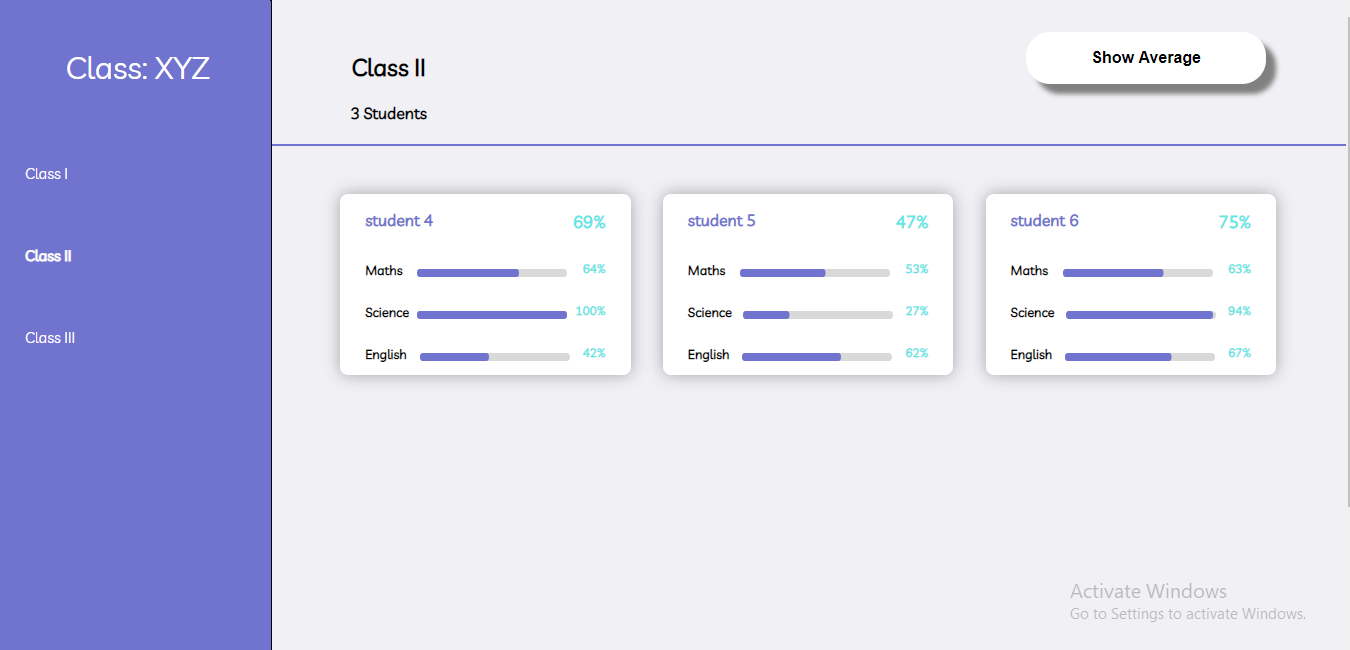This screenshot has height=650, width=1350.
Task: Open the student 5 card title
Action: click(x=721, y=220)
